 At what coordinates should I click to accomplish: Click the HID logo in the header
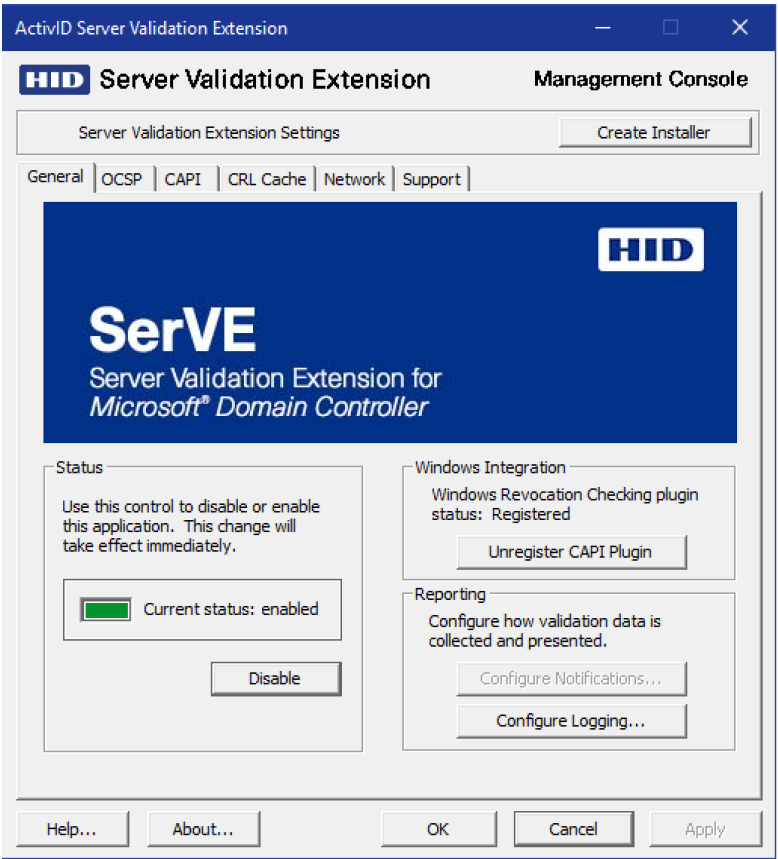pyautogui.click(x=54, y=80)
